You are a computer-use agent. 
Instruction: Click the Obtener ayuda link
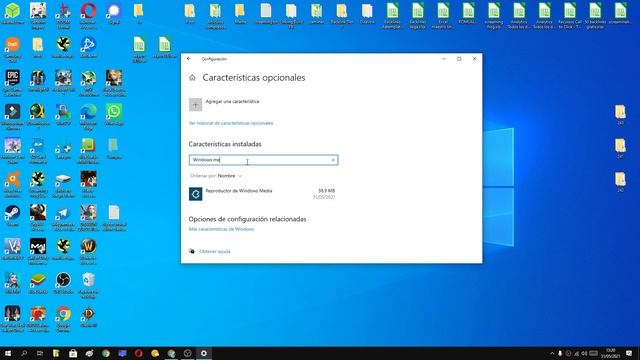click(x=215, y=251)
